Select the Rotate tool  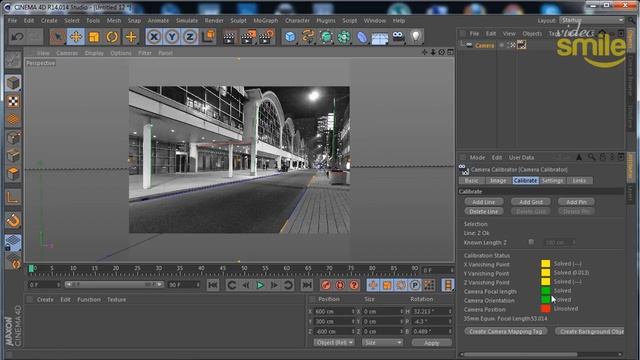pyautogui.click(x=112, y=37)
